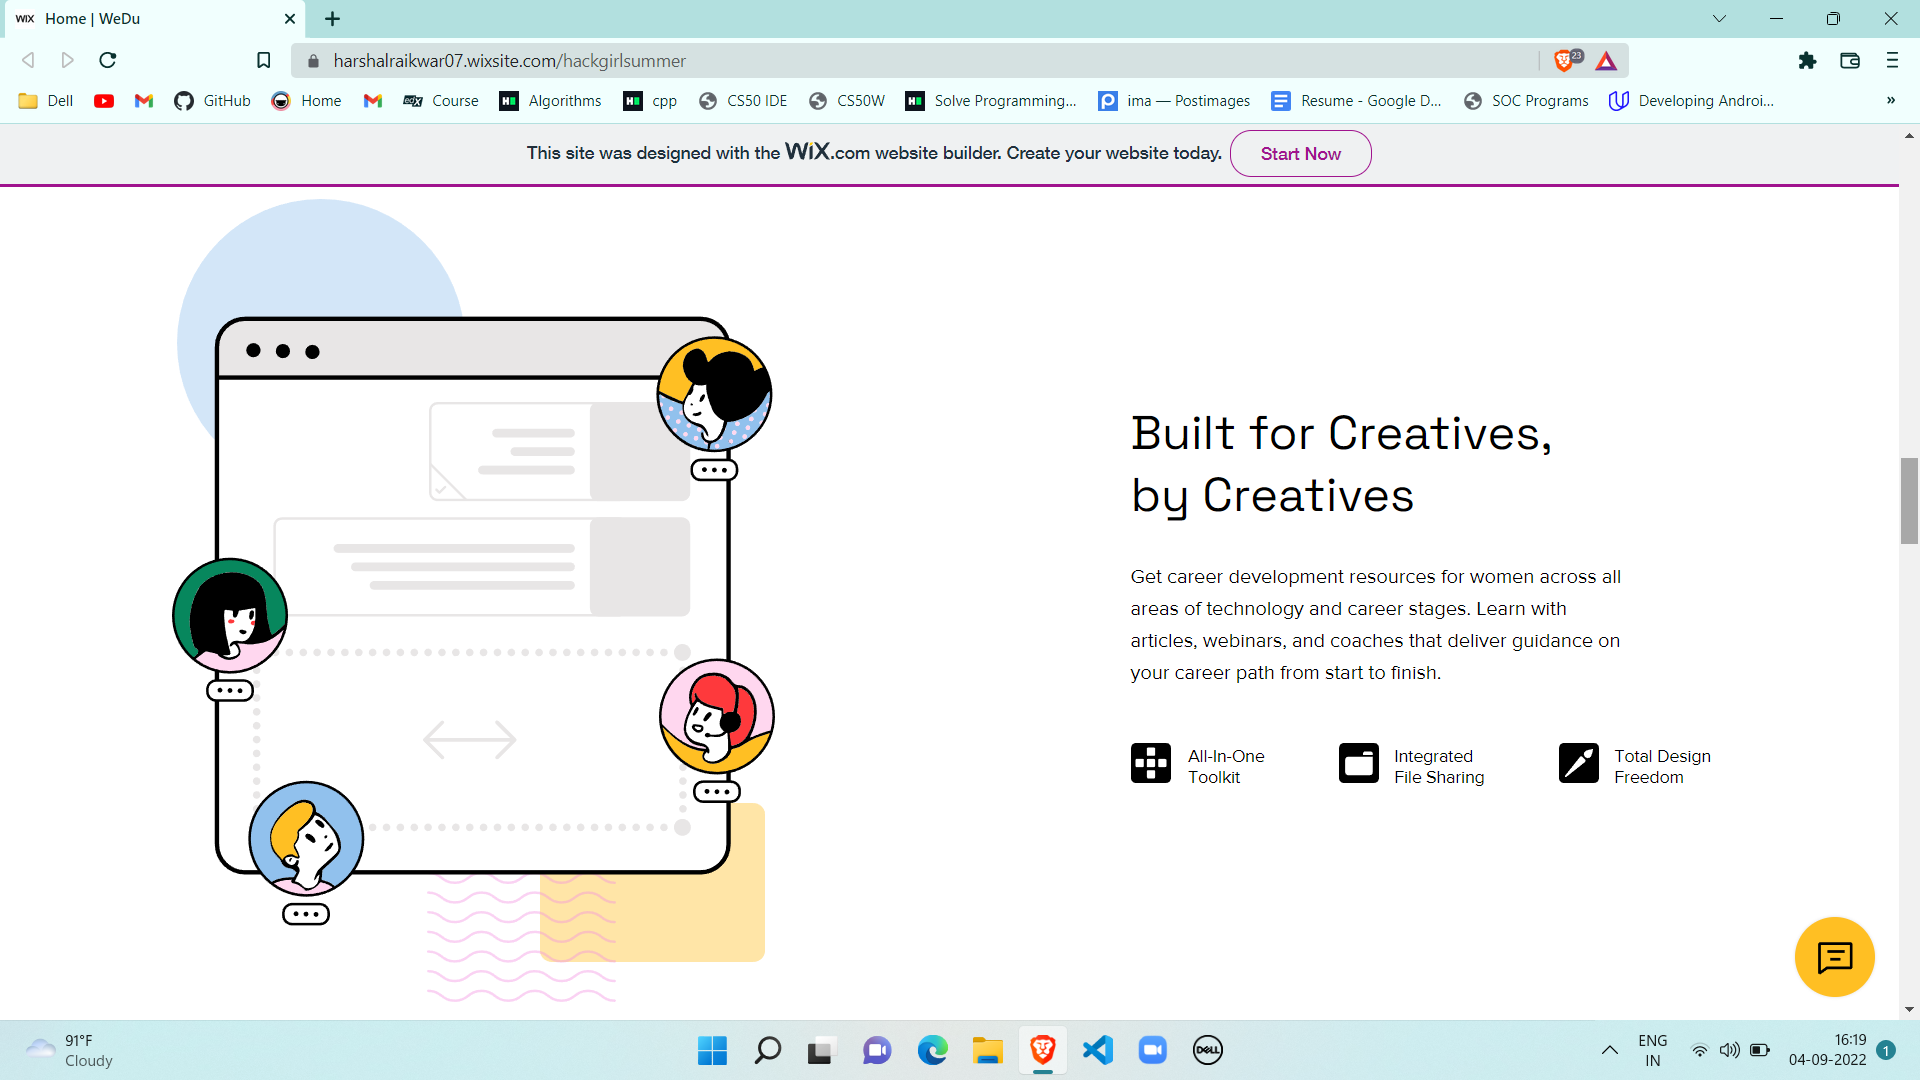Screen dimensions: 1920x1080
Task: Click the Brave Shields lion icon
Action: [x=1564, y=61]
